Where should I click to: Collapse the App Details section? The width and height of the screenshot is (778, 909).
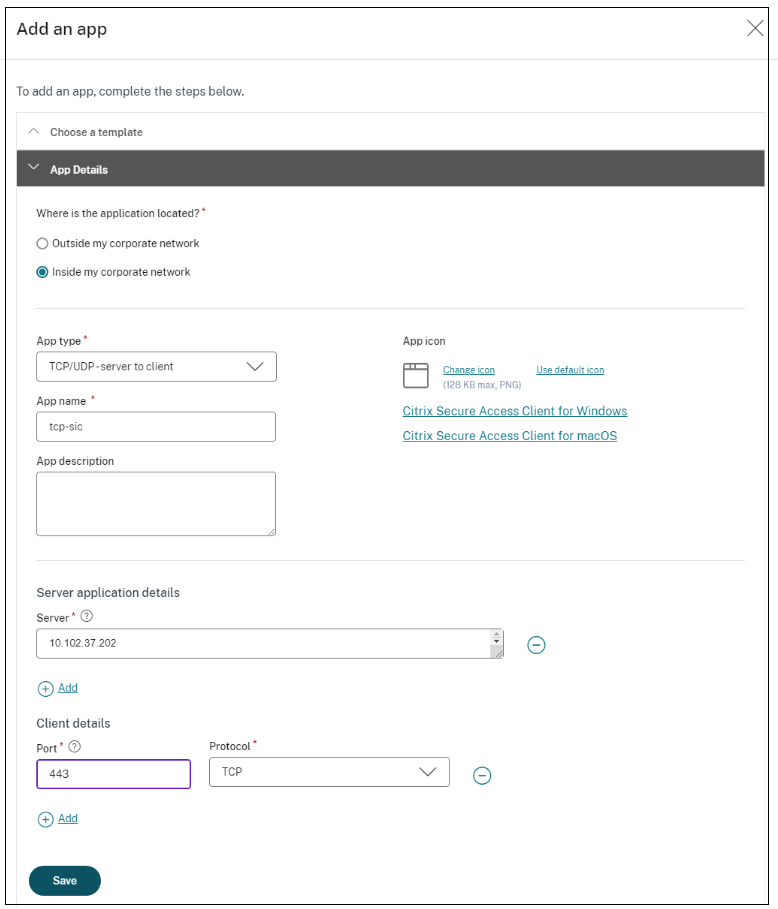click(x=34, y=169)
